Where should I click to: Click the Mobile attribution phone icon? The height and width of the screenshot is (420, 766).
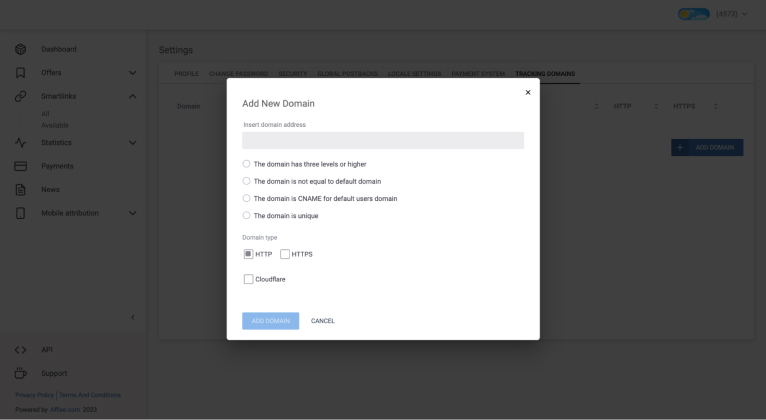pyautogui.click(x=20, y=213)
